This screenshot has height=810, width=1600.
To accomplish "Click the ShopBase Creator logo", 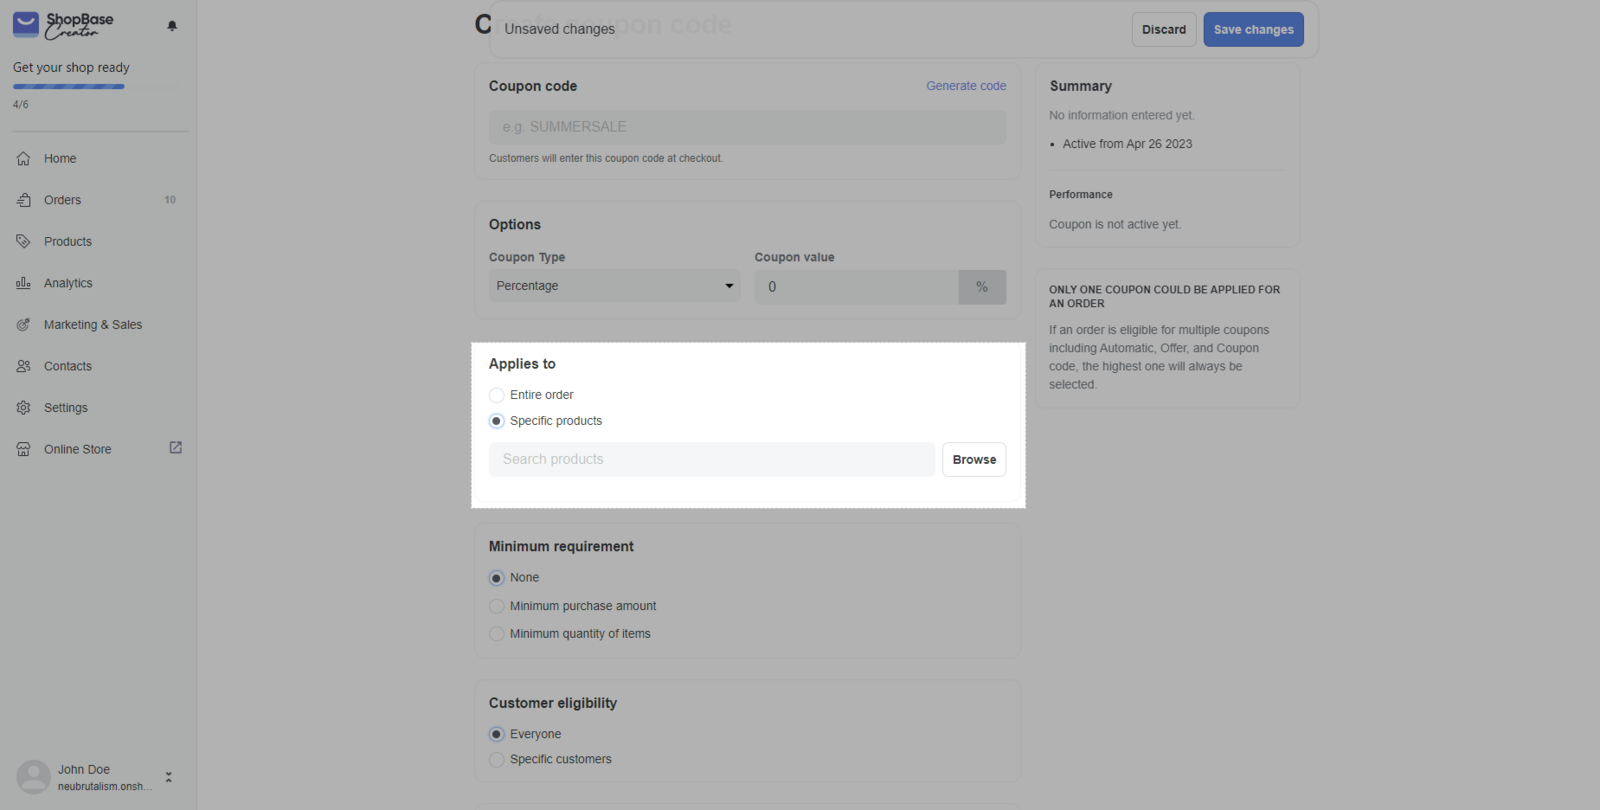I will 63,25.
